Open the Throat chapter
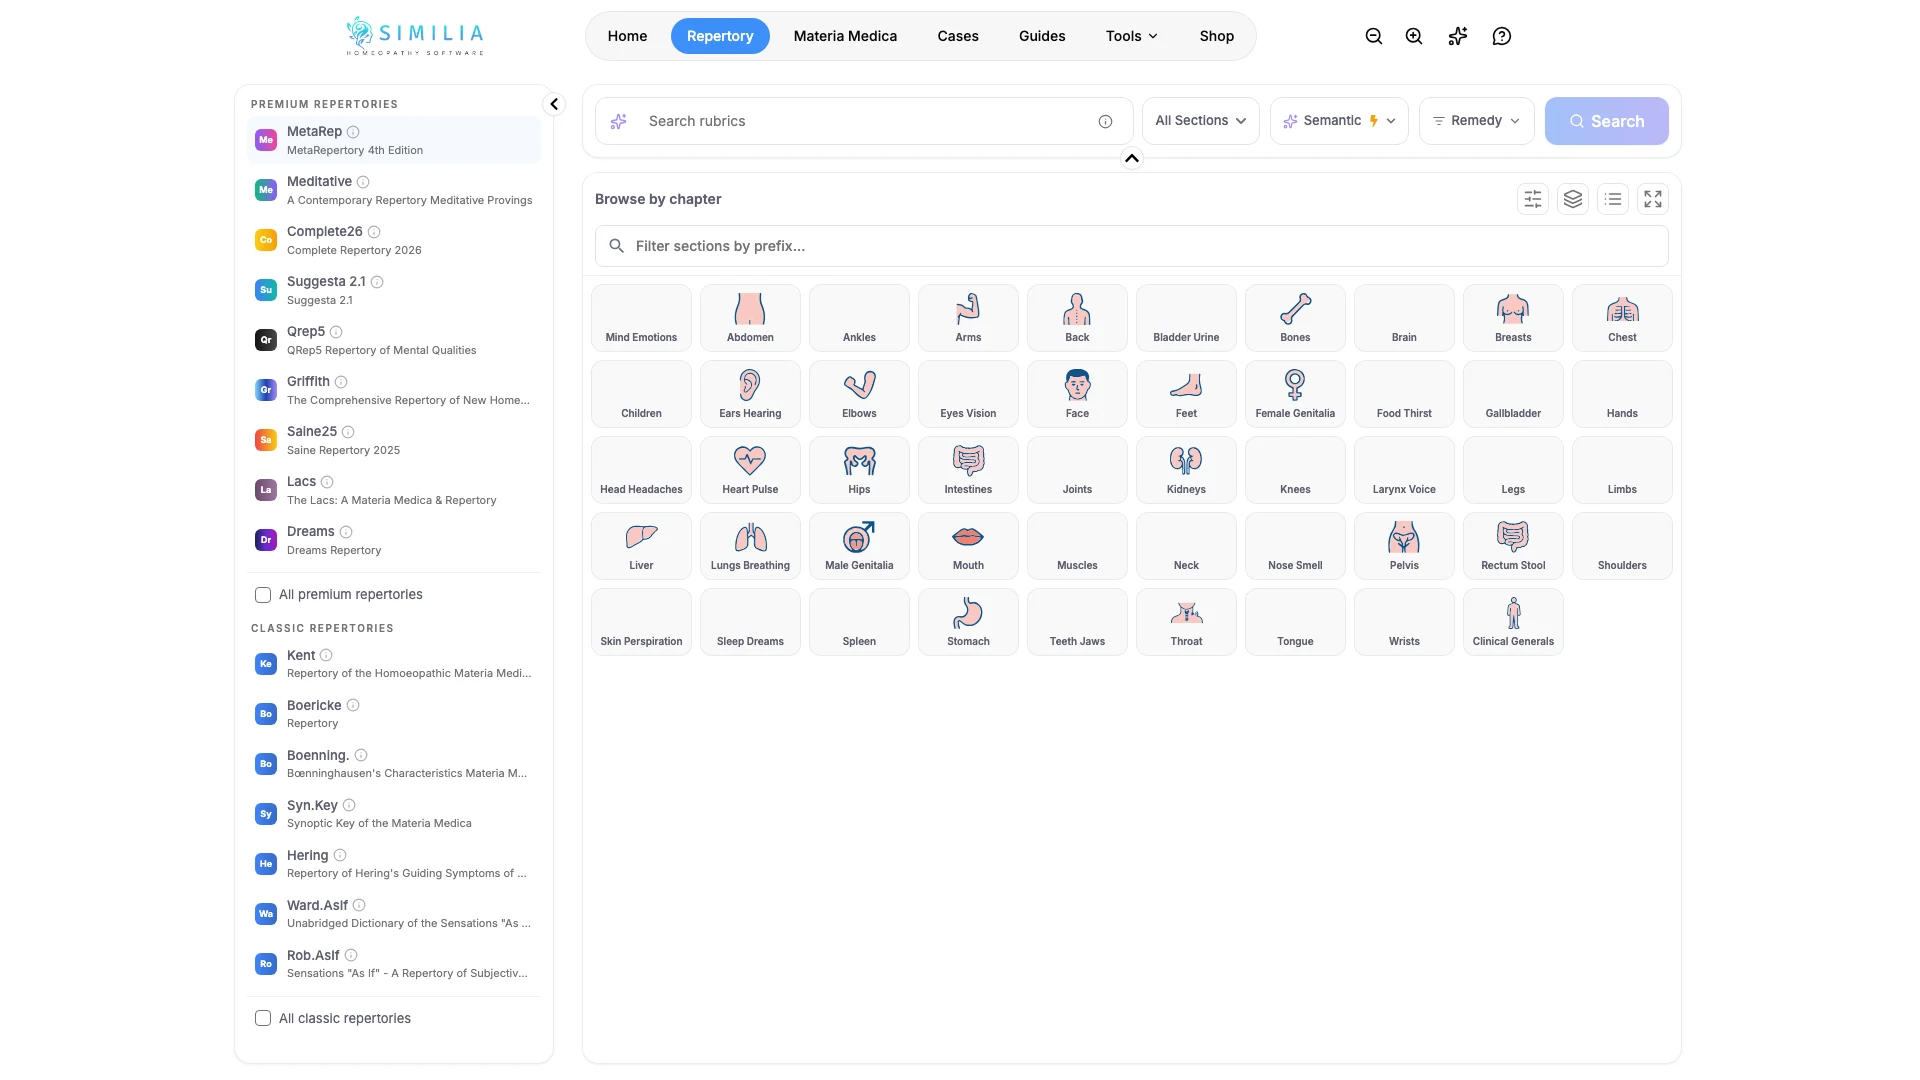This screenshot has height=1080, width=1920. pyautogui.click(x=1186, y=622)
